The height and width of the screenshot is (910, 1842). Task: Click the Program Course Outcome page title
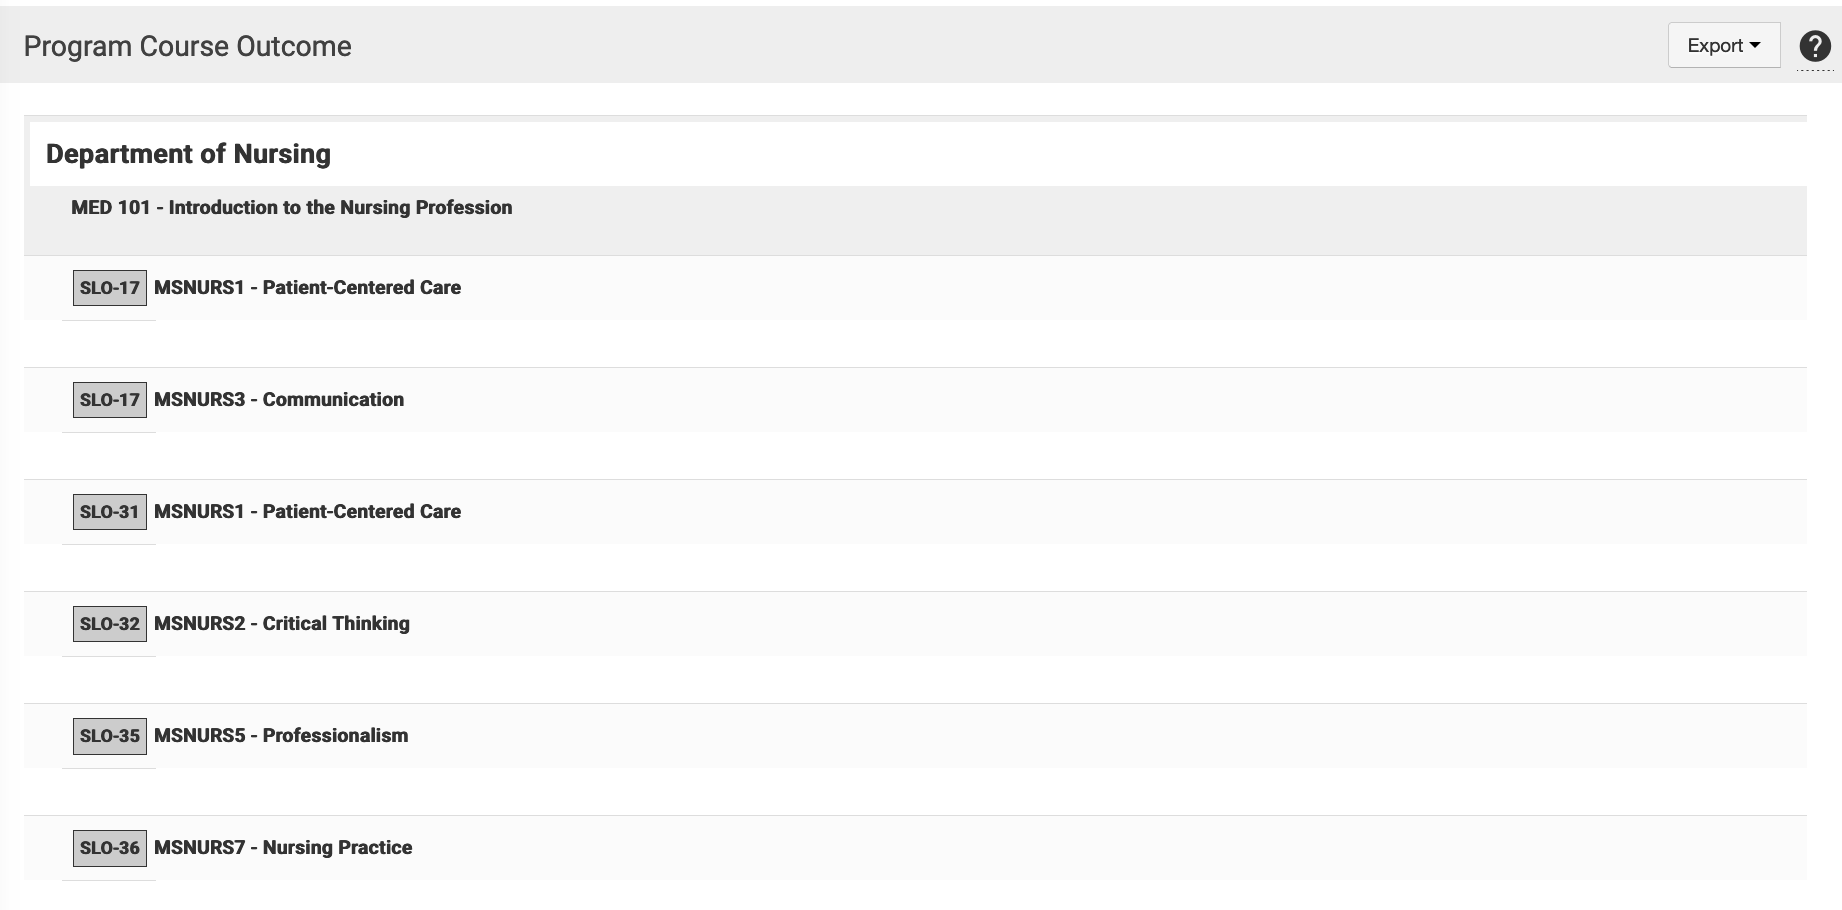point(187,46)
